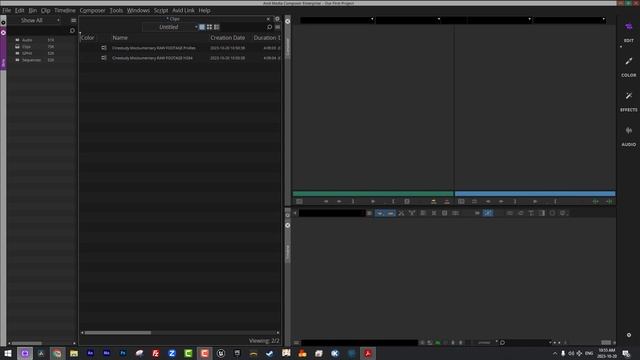Select the Audio bin in sidebar
This screenshot has width=640, height=360.
(27, 40)
